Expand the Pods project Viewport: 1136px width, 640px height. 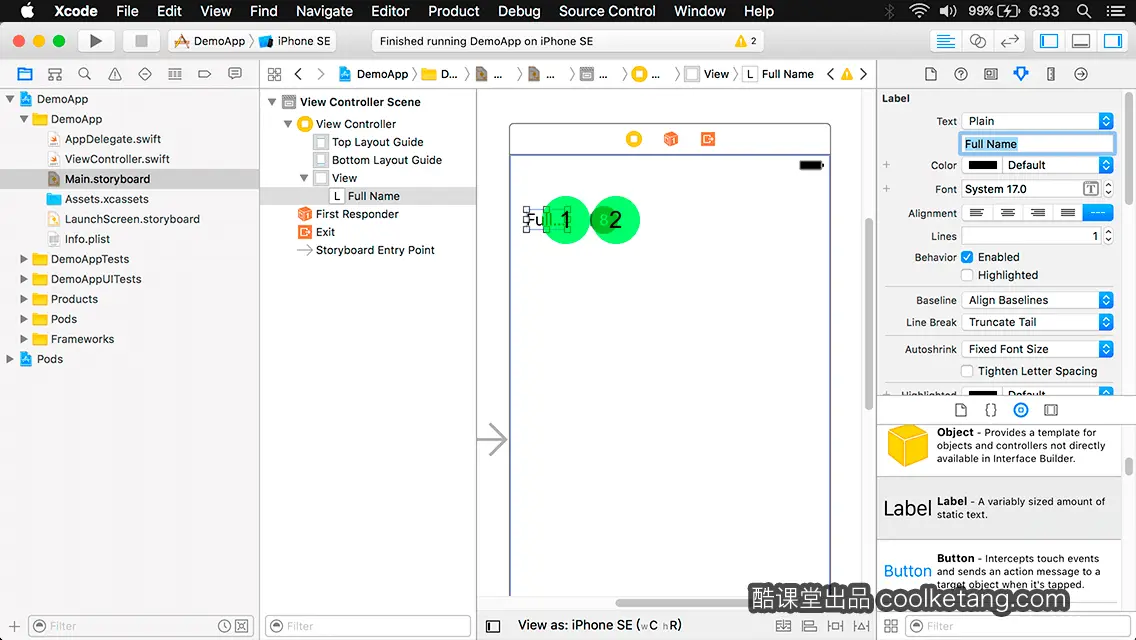point(10,359)
